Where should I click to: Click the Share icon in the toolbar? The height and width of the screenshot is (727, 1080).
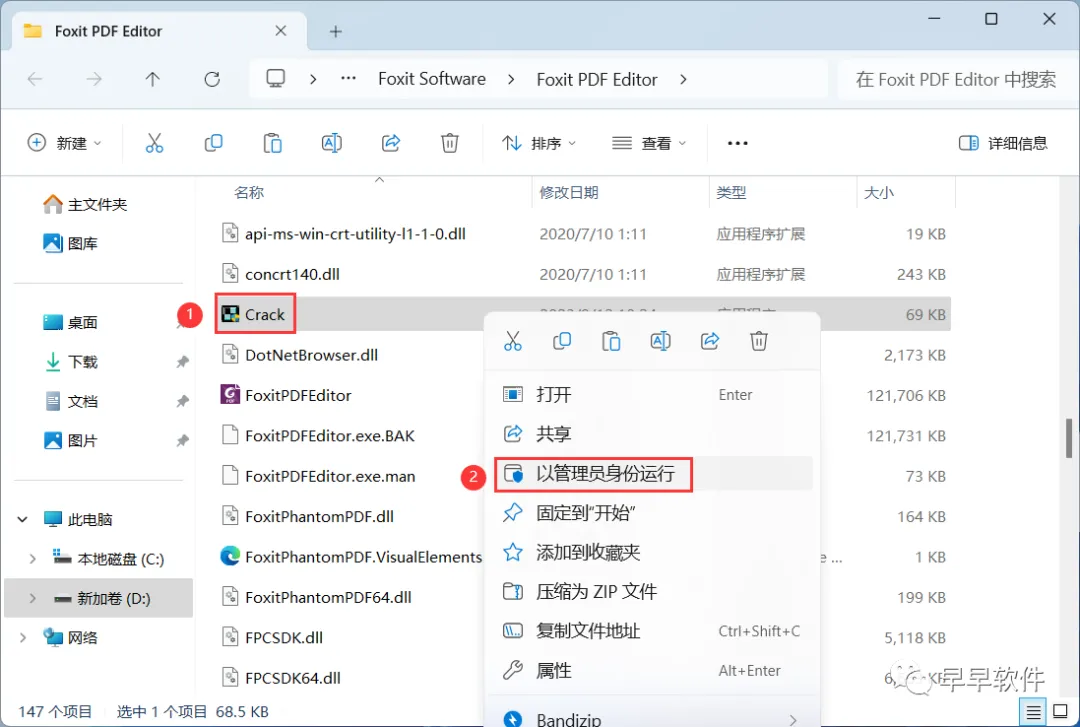[391, 143]
